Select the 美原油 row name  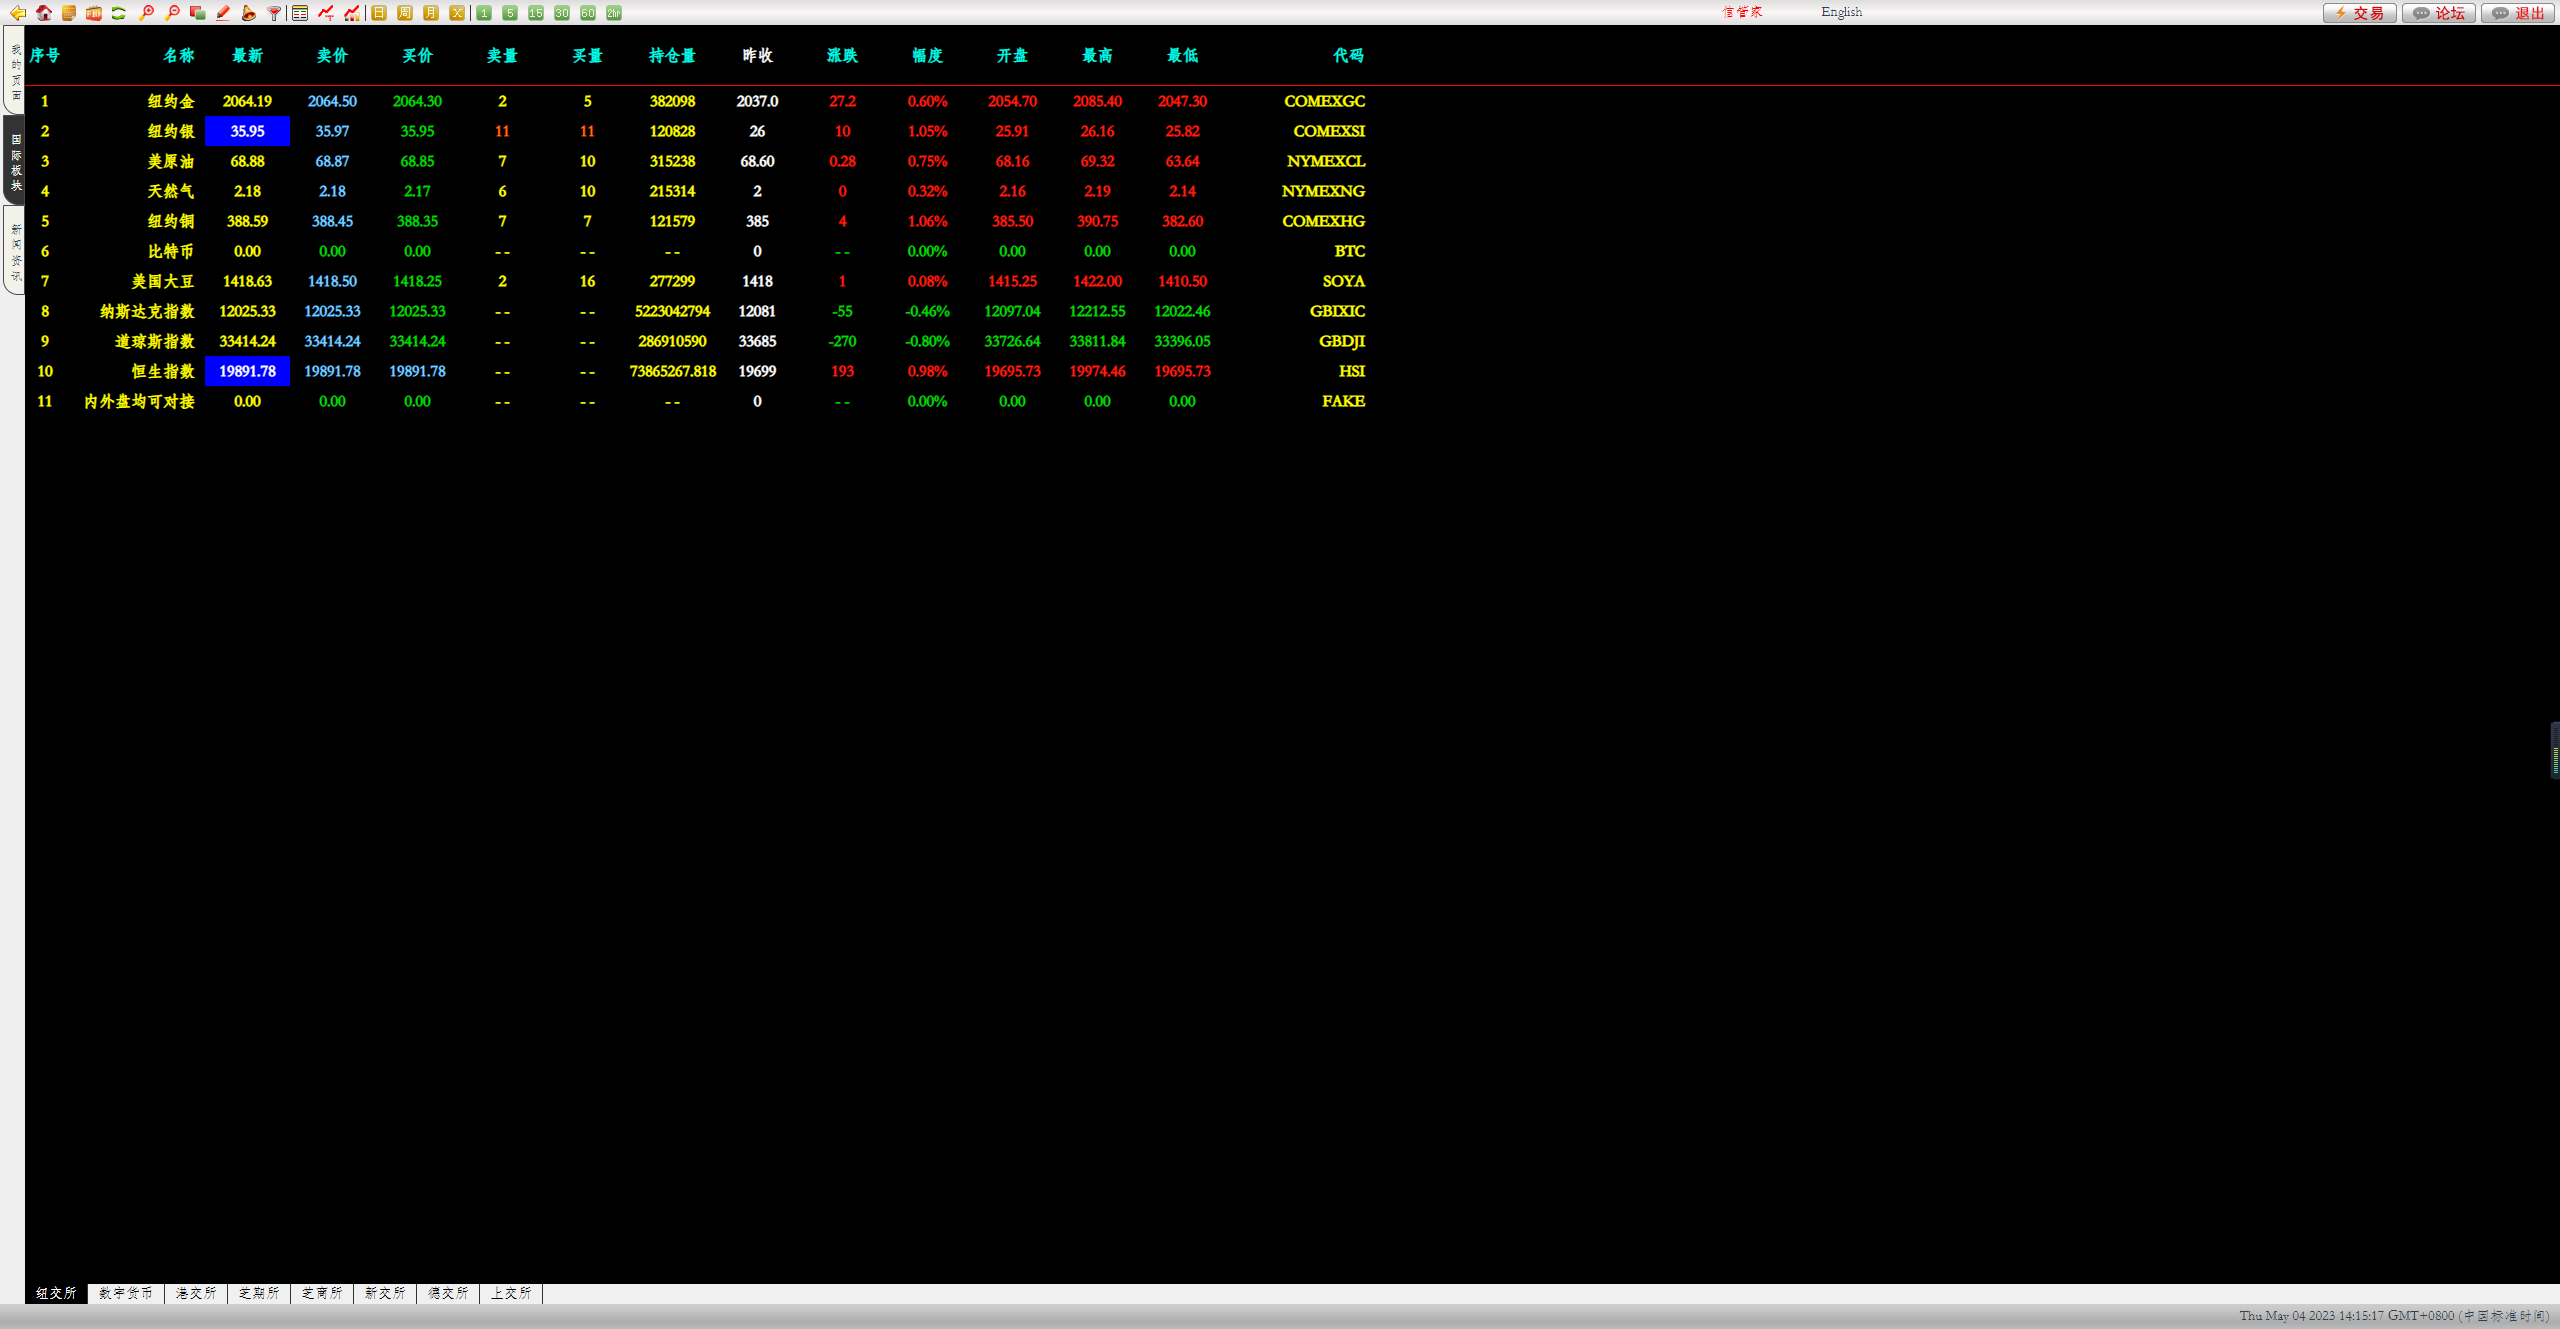171,161
